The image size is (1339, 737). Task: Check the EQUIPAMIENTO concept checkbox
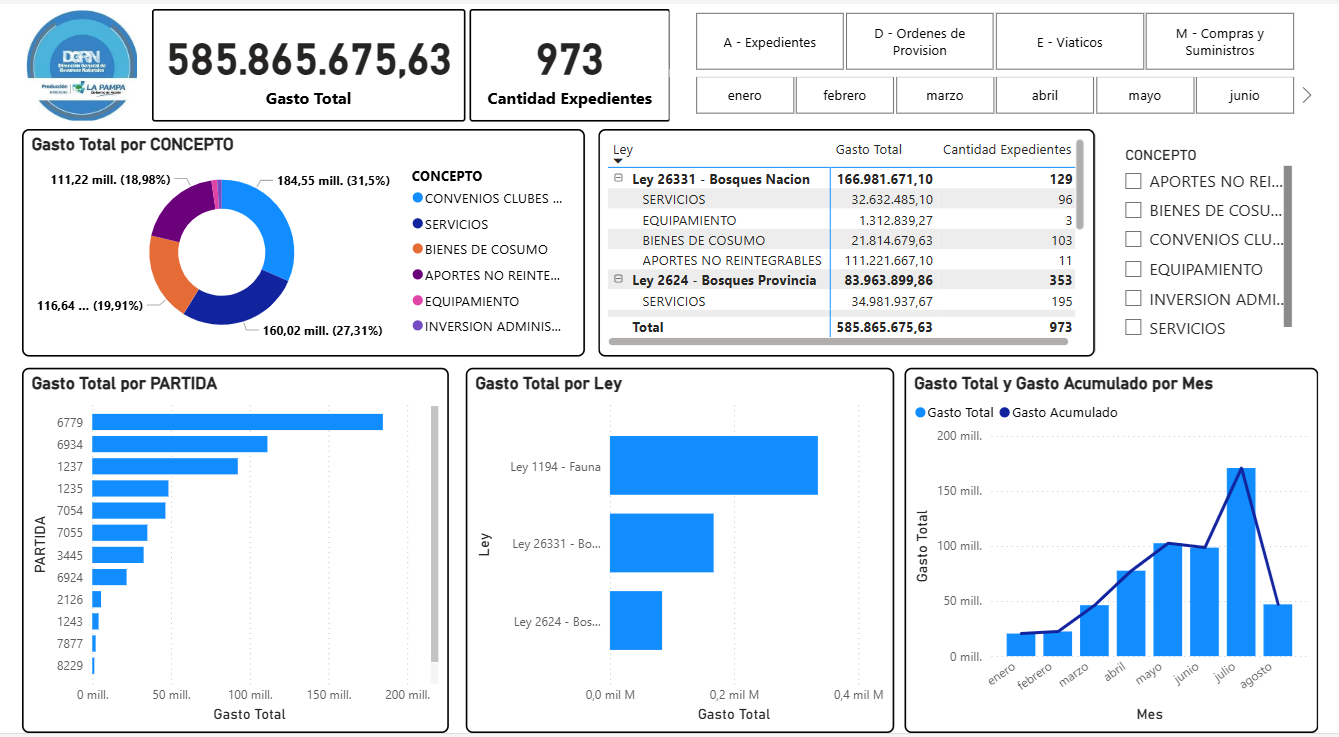(1133, 269)
